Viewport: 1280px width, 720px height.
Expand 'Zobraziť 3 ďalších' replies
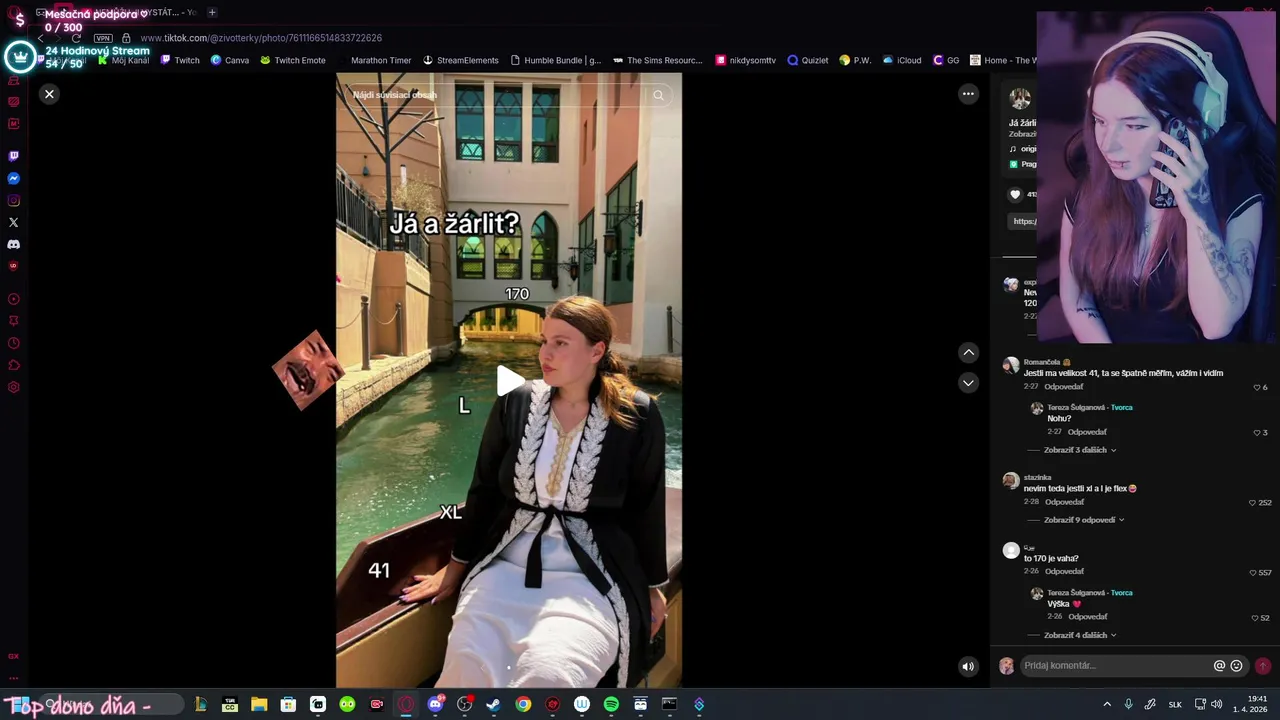(x=1080, y=450)
